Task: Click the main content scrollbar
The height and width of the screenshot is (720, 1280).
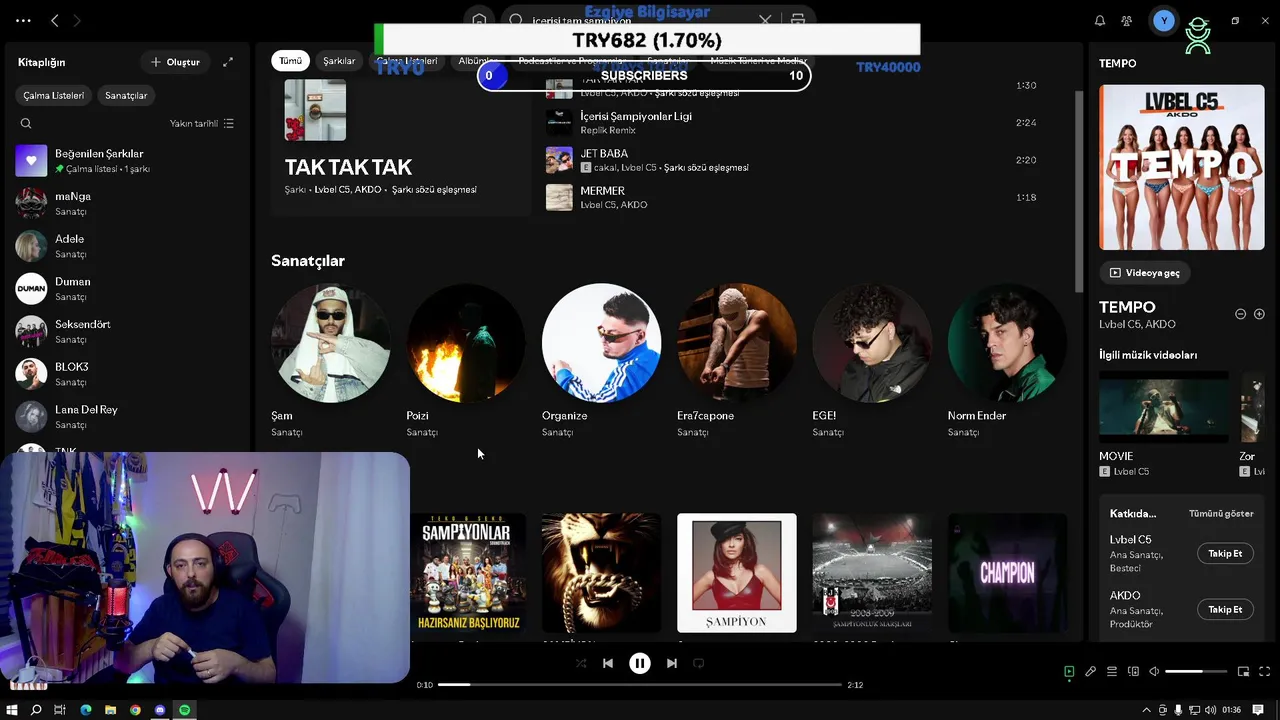Action: 1078,190
